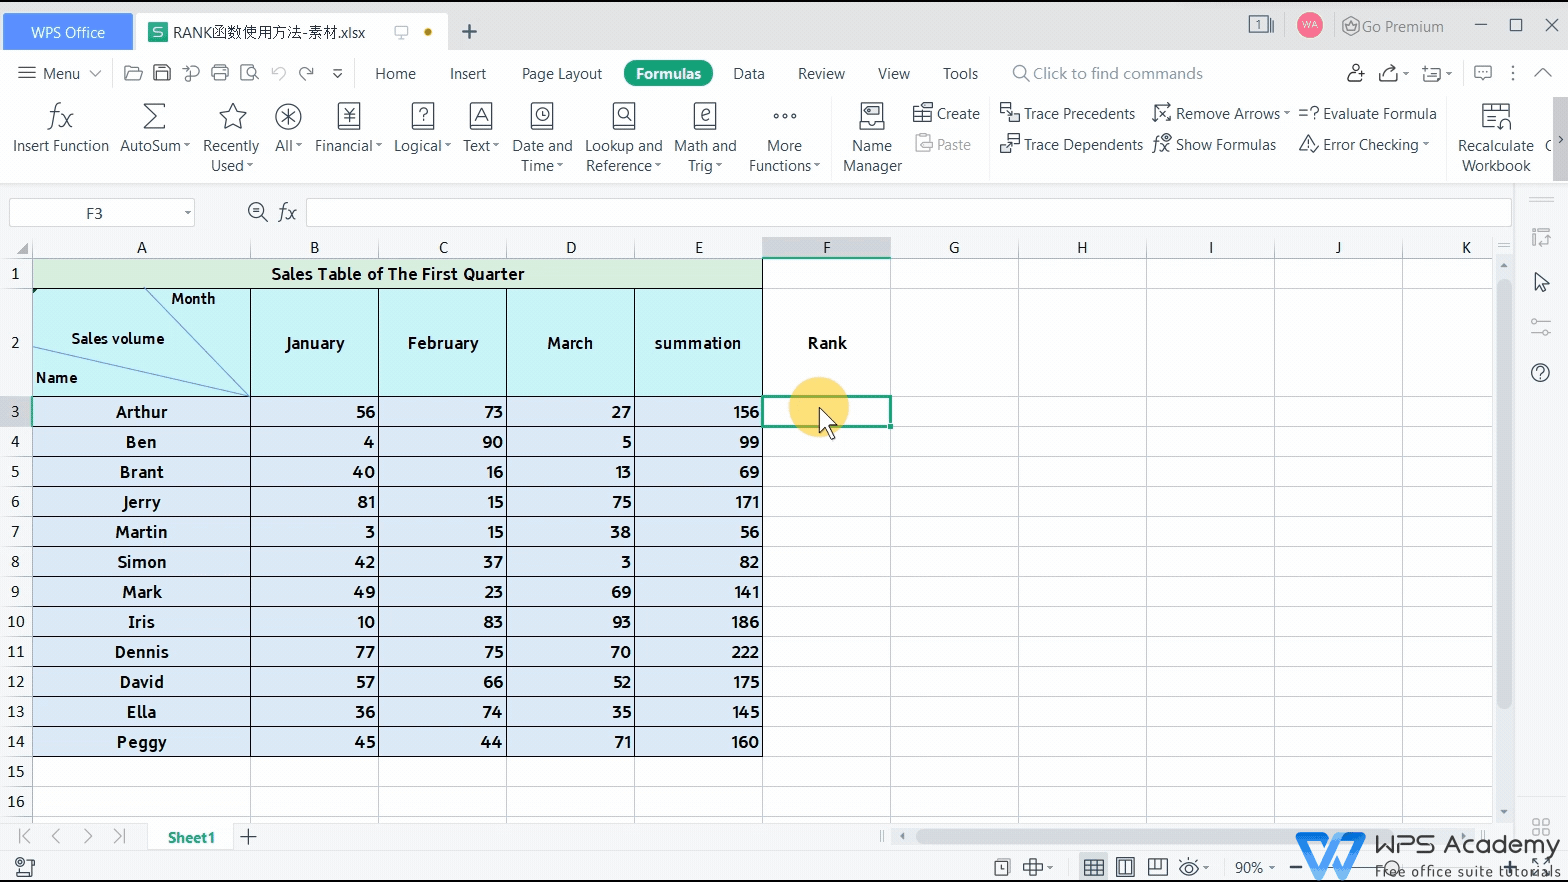The width and height of the screenshot is (1568, 882).
Task: Expand the Name Box dropdown arrow
Action: click(187, 213)
